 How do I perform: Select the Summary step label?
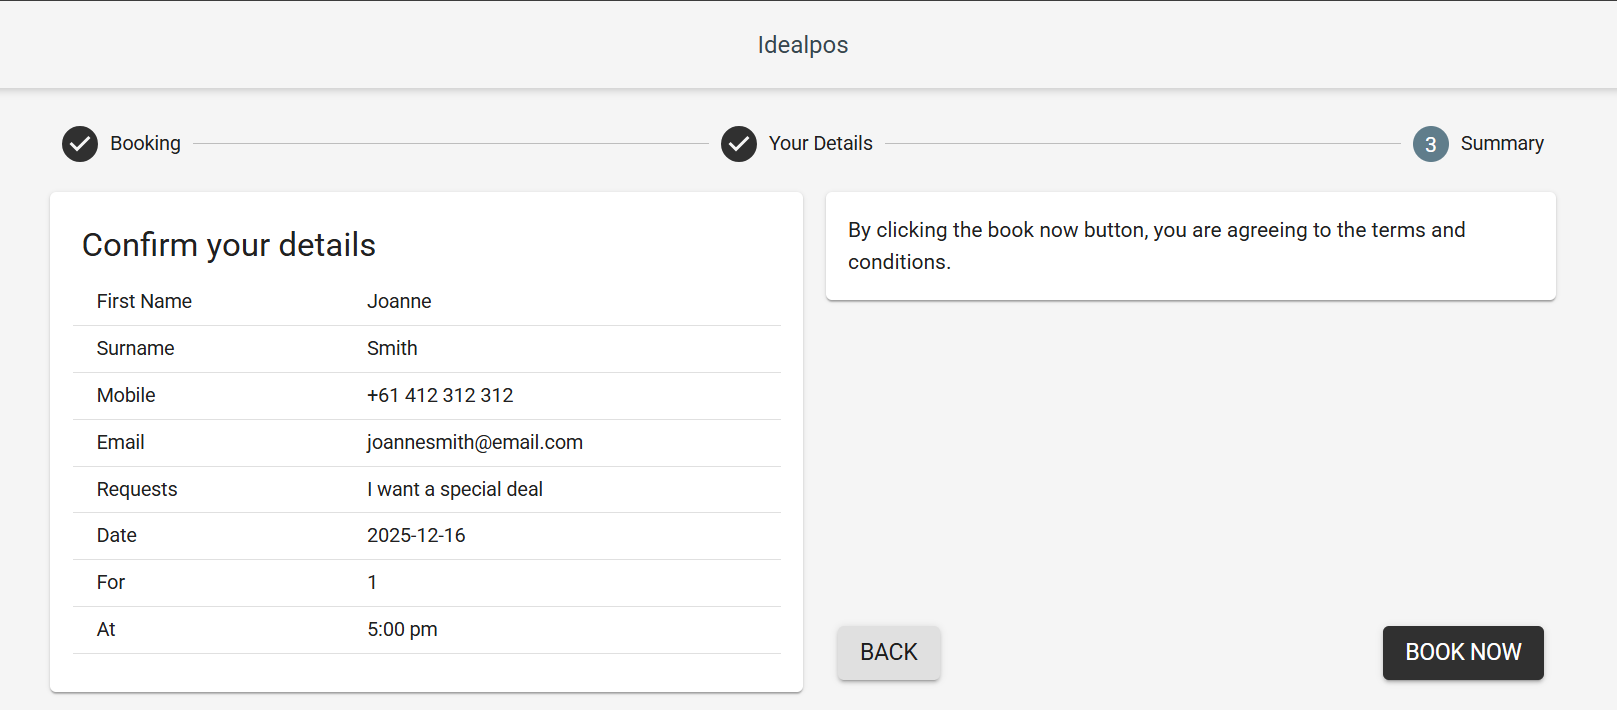[1501, 143]
